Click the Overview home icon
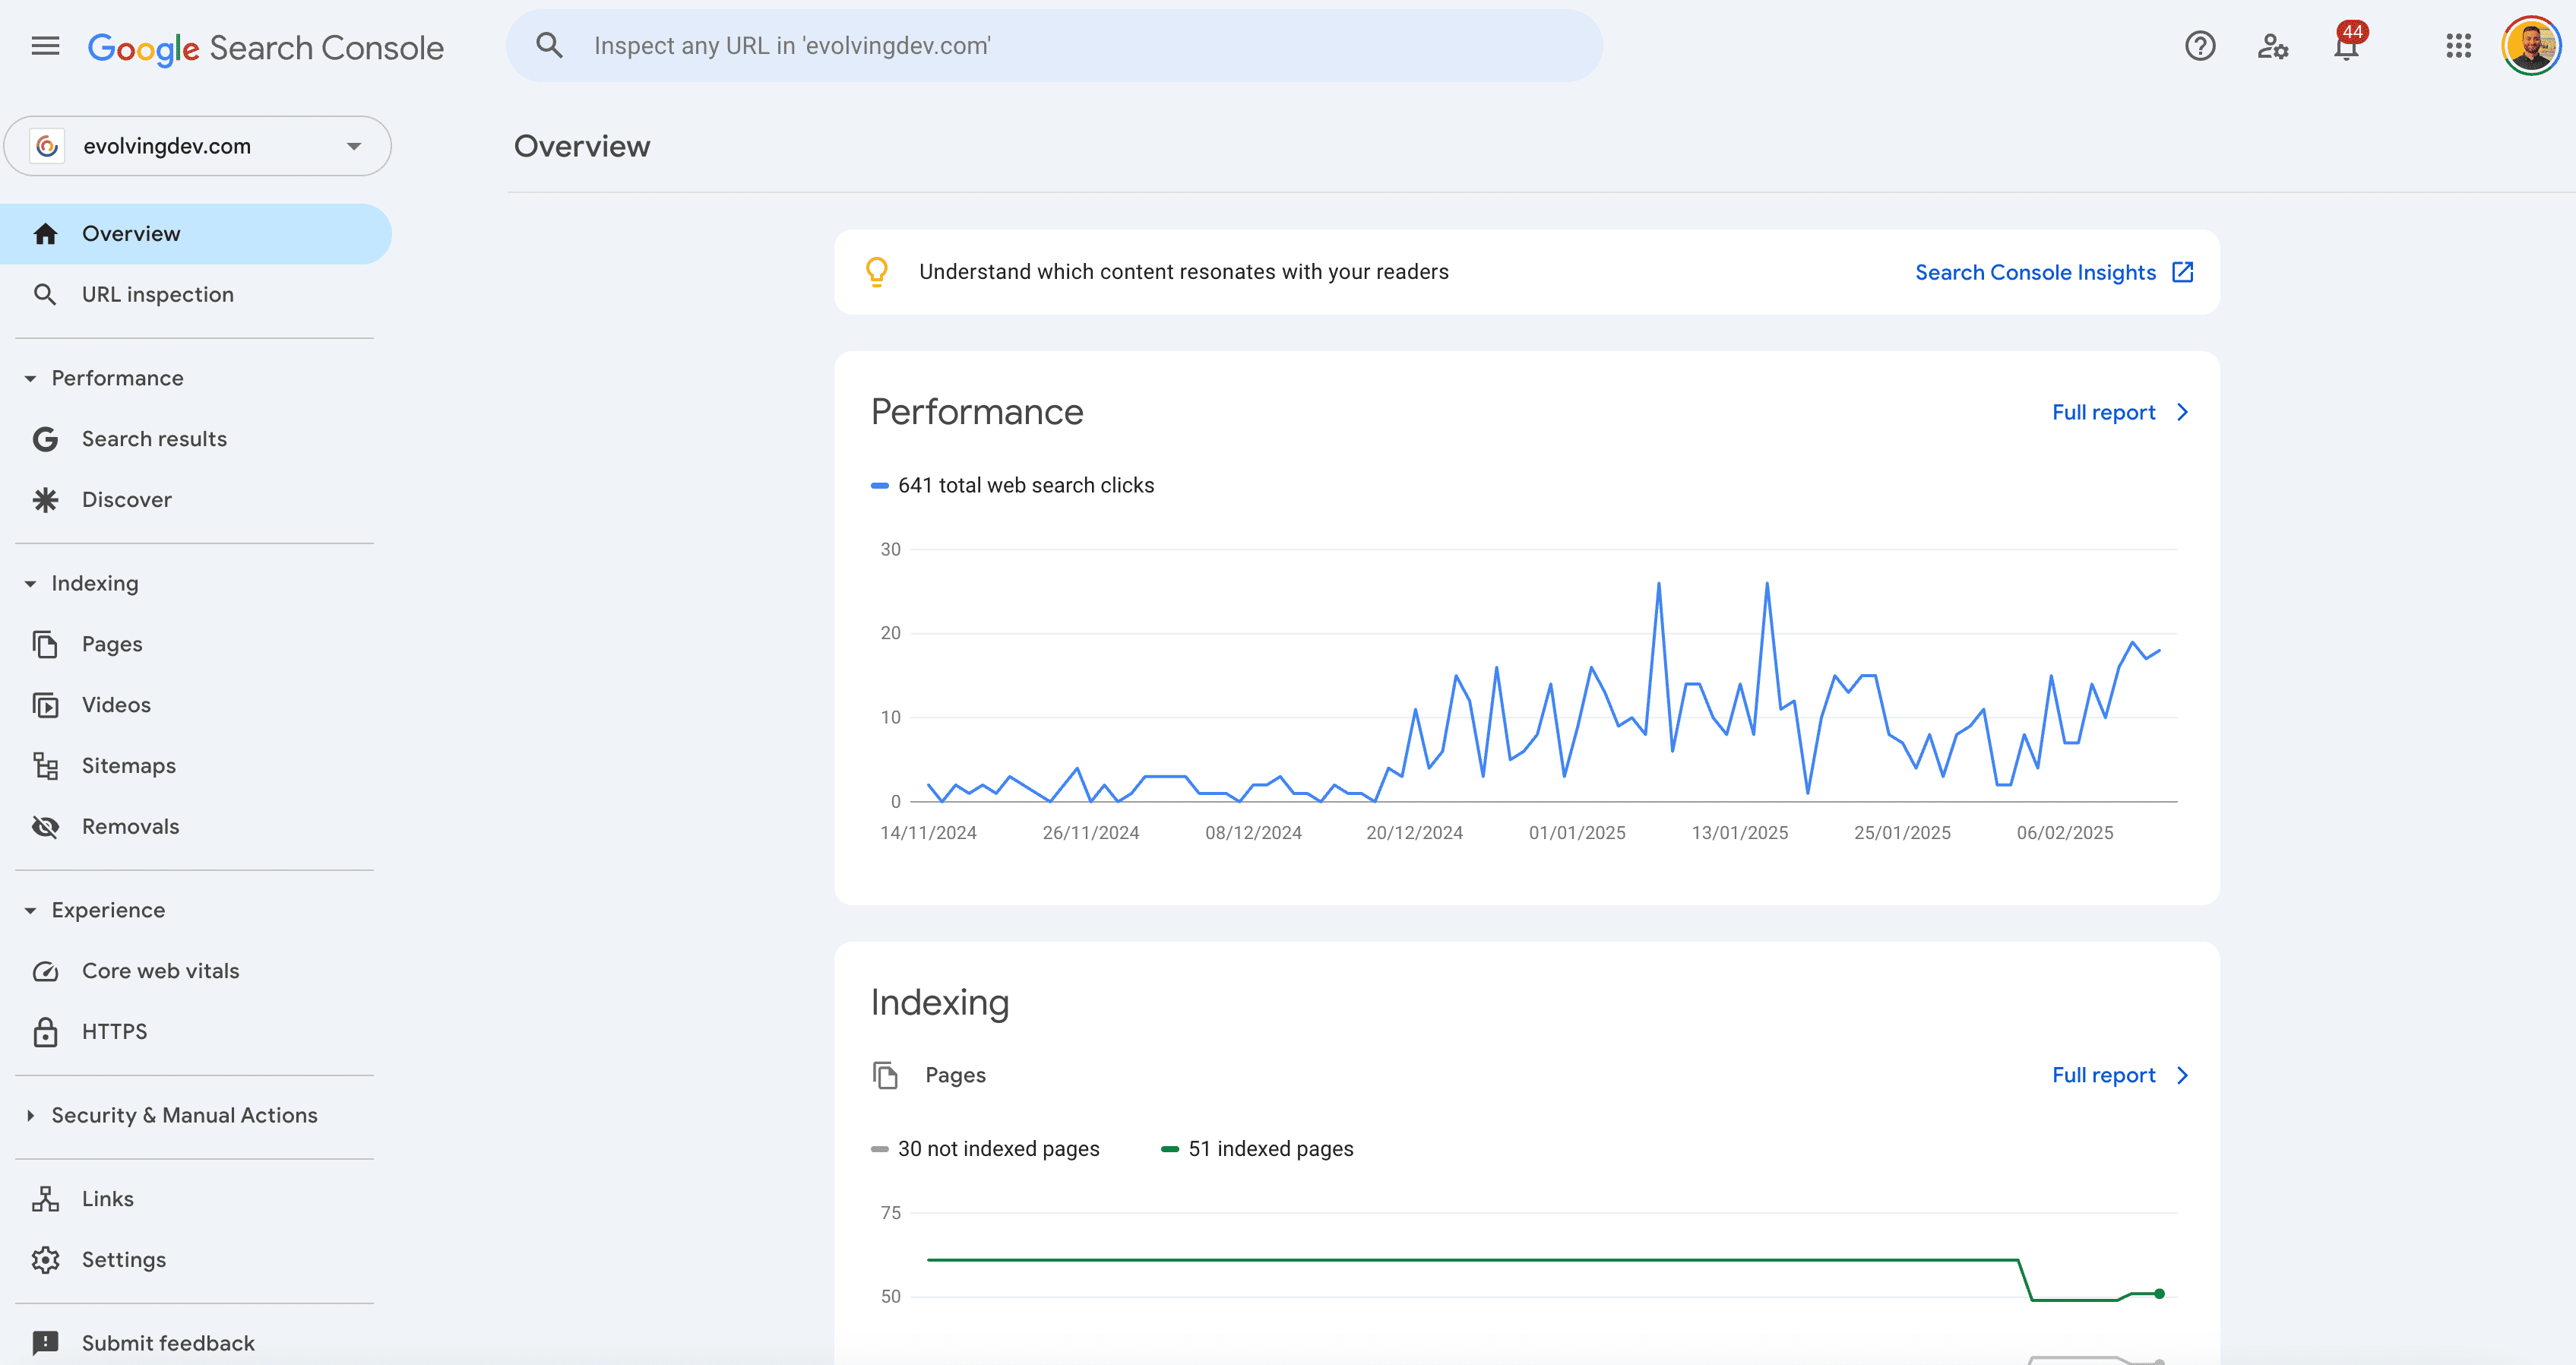 pyautogui.click(x=45, y=234)
